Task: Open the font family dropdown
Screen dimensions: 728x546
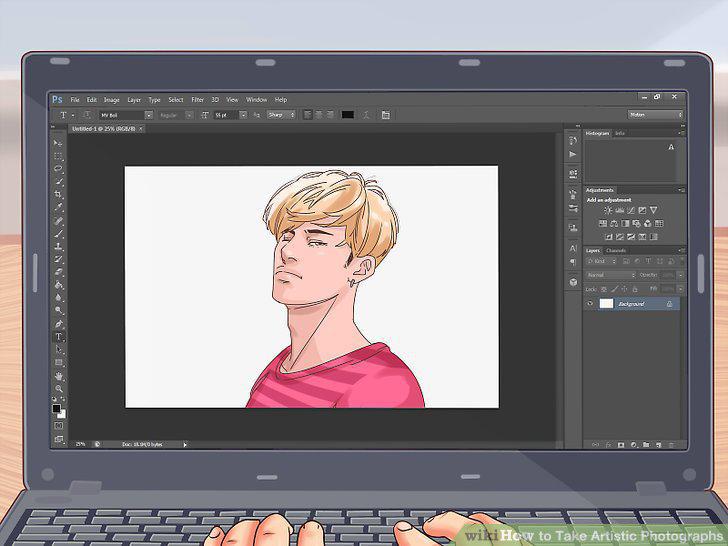Action: [x=149, y=115]
